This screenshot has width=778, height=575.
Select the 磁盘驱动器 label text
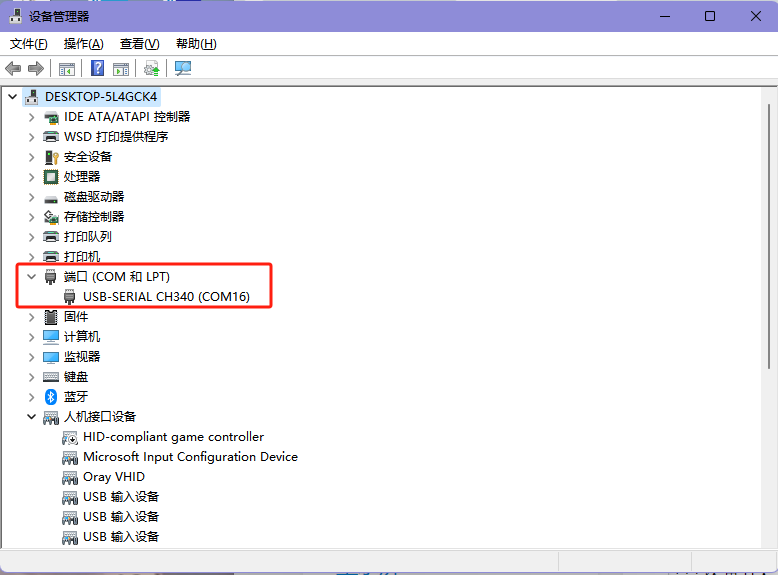pos(94,196)
